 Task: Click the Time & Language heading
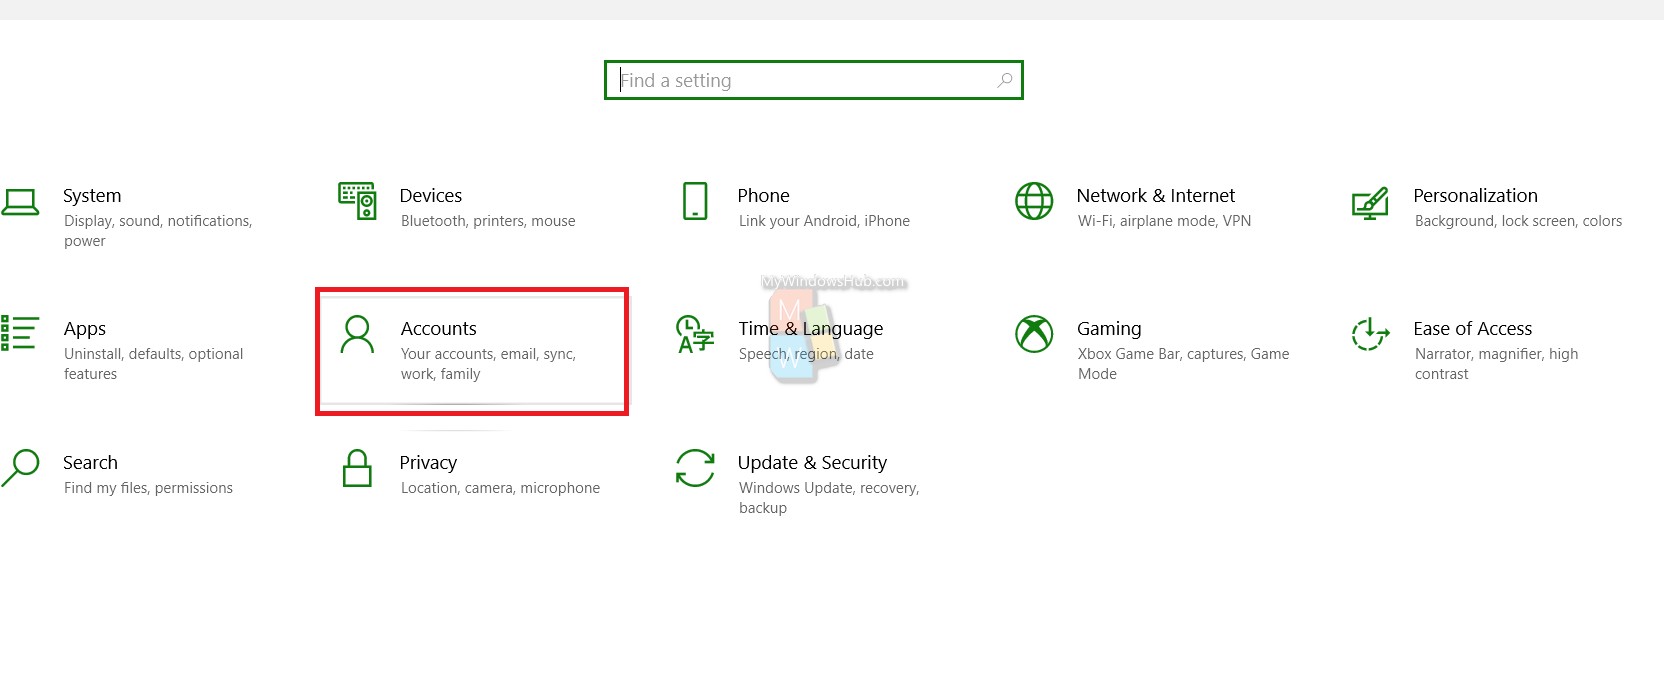pos(811,330)
